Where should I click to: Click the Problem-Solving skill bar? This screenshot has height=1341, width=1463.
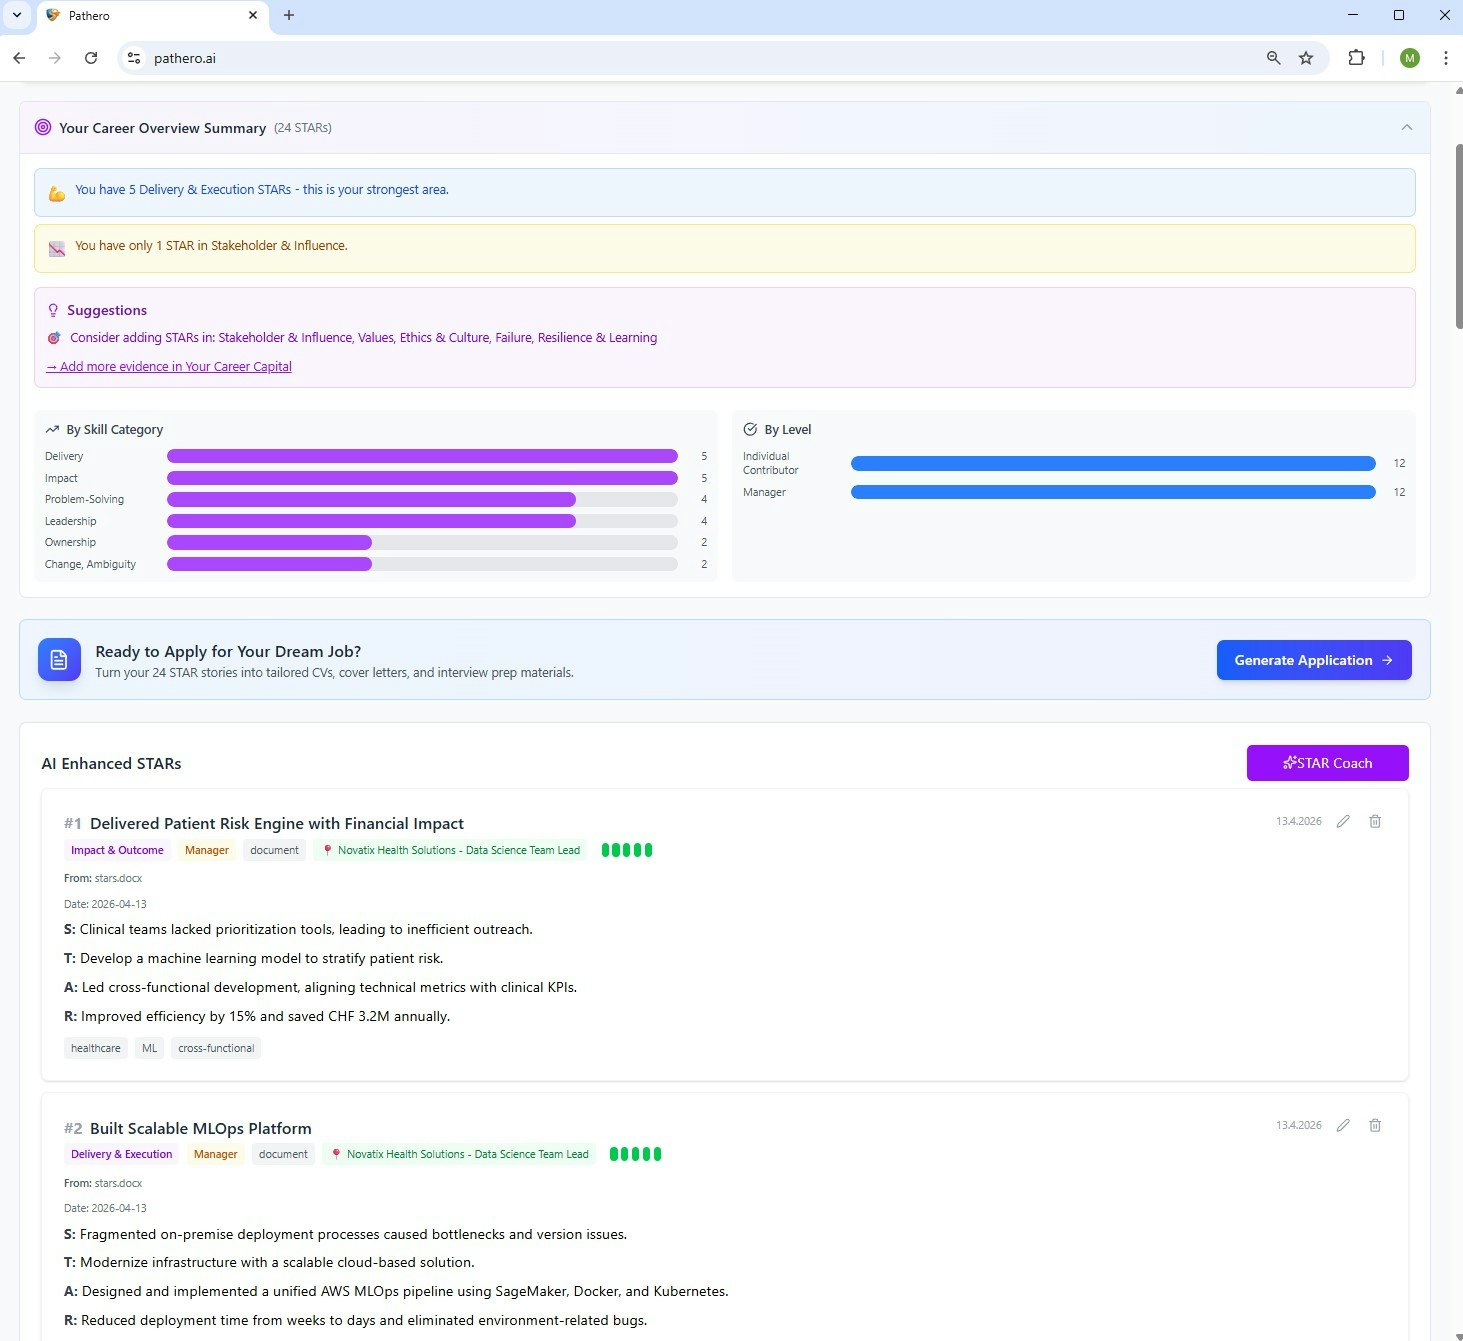422,499
